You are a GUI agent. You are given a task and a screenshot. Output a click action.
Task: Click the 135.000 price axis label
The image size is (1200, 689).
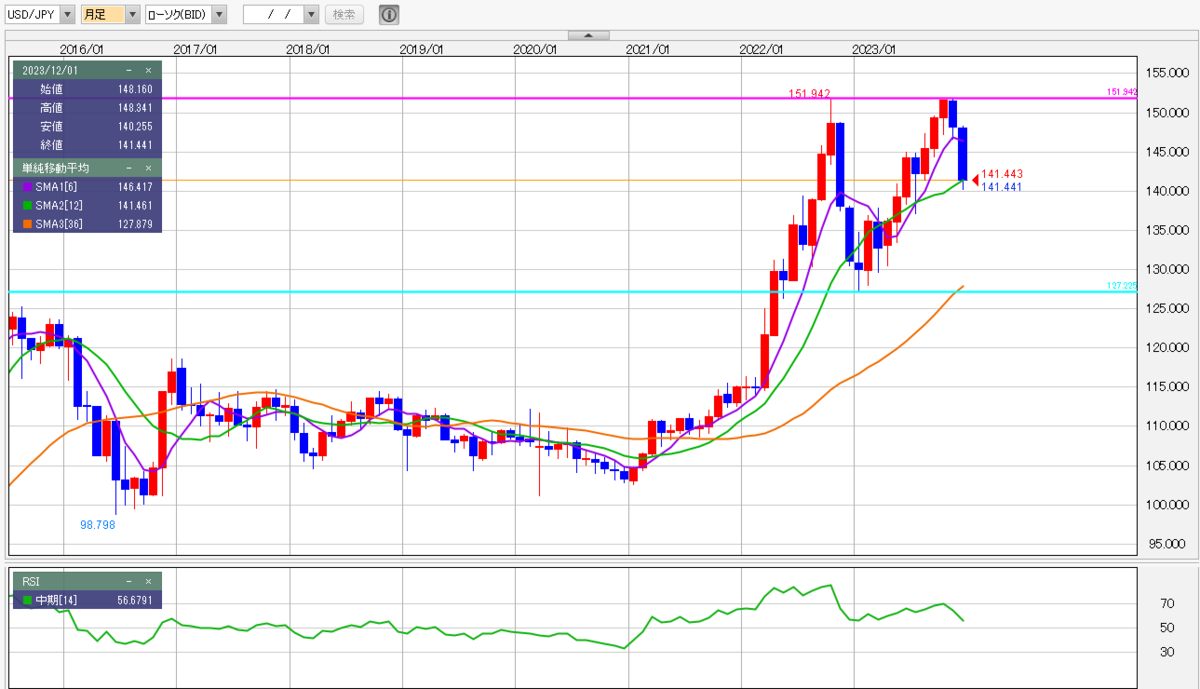pyautogui.click(x=1166, y=230)
